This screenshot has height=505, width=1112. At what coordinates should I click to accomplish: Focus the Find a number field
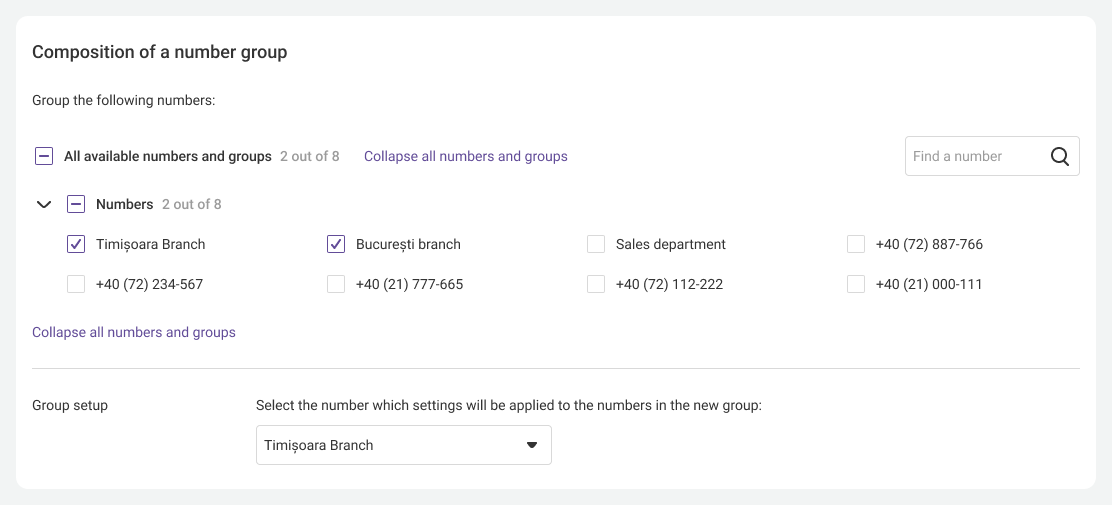[972, 156]
